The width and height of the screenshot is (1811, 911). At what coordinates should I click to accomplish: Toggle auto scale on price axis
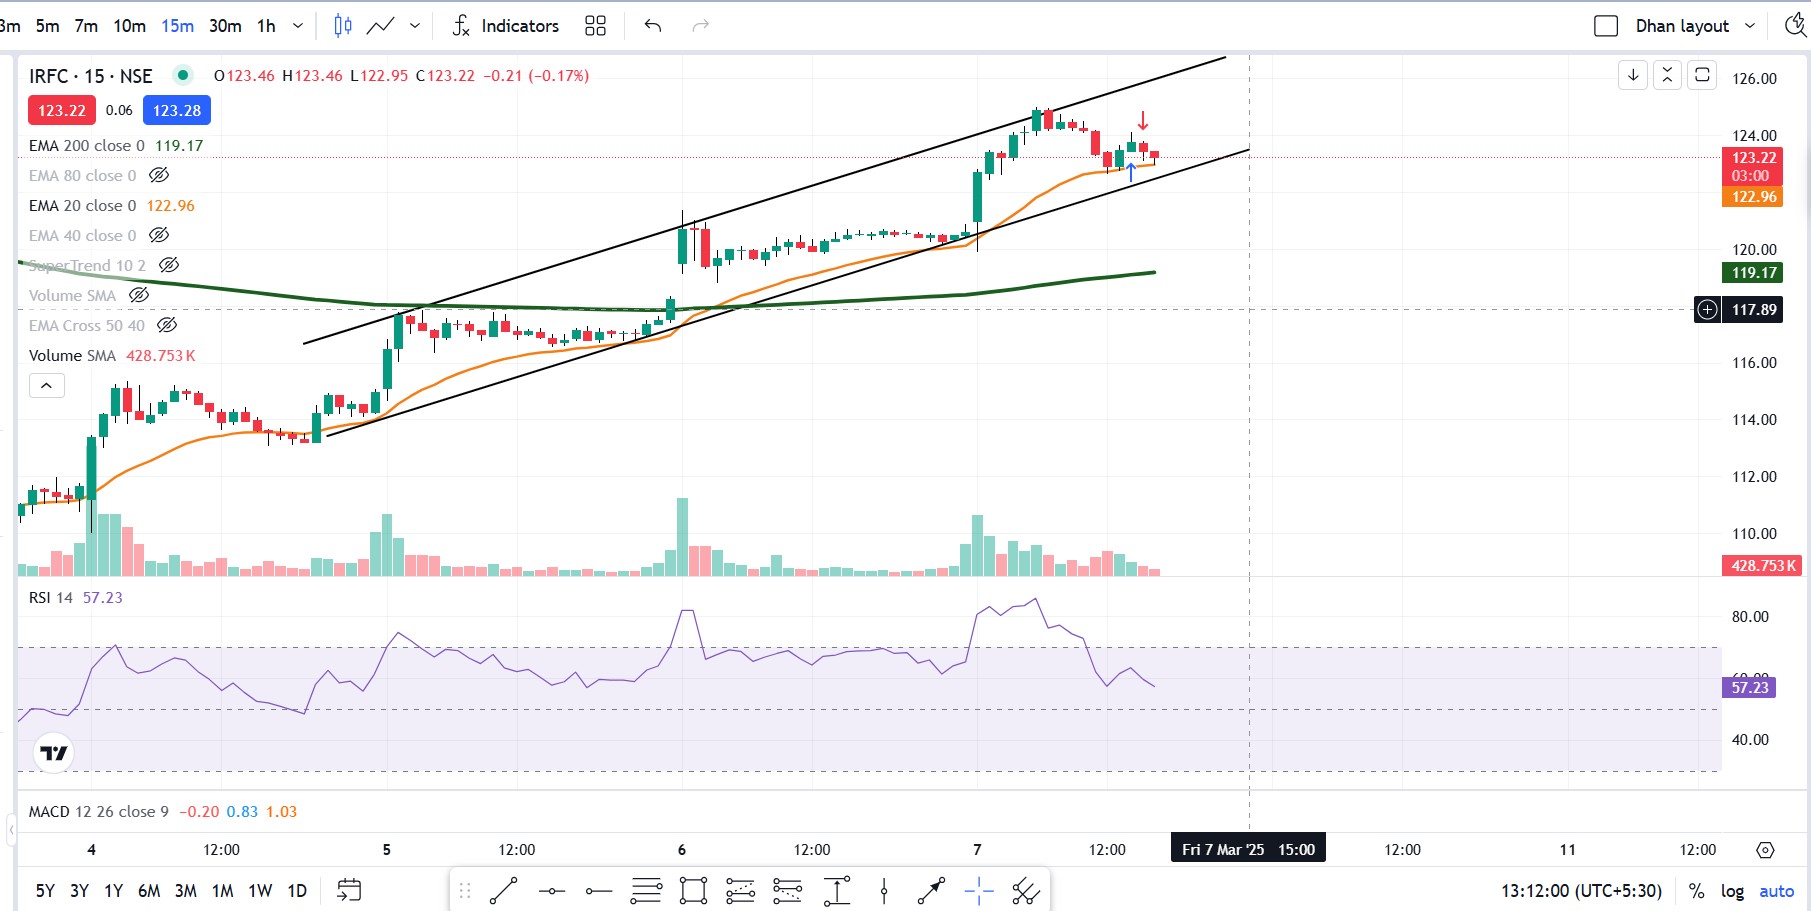[1776, 890]
